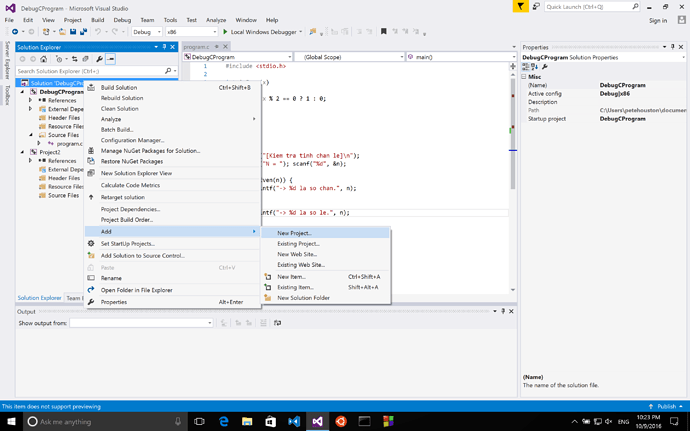Click Solution Explorer wrench Properties icon
The height and width of the screenshot is (431, 690).
point(99,59)
